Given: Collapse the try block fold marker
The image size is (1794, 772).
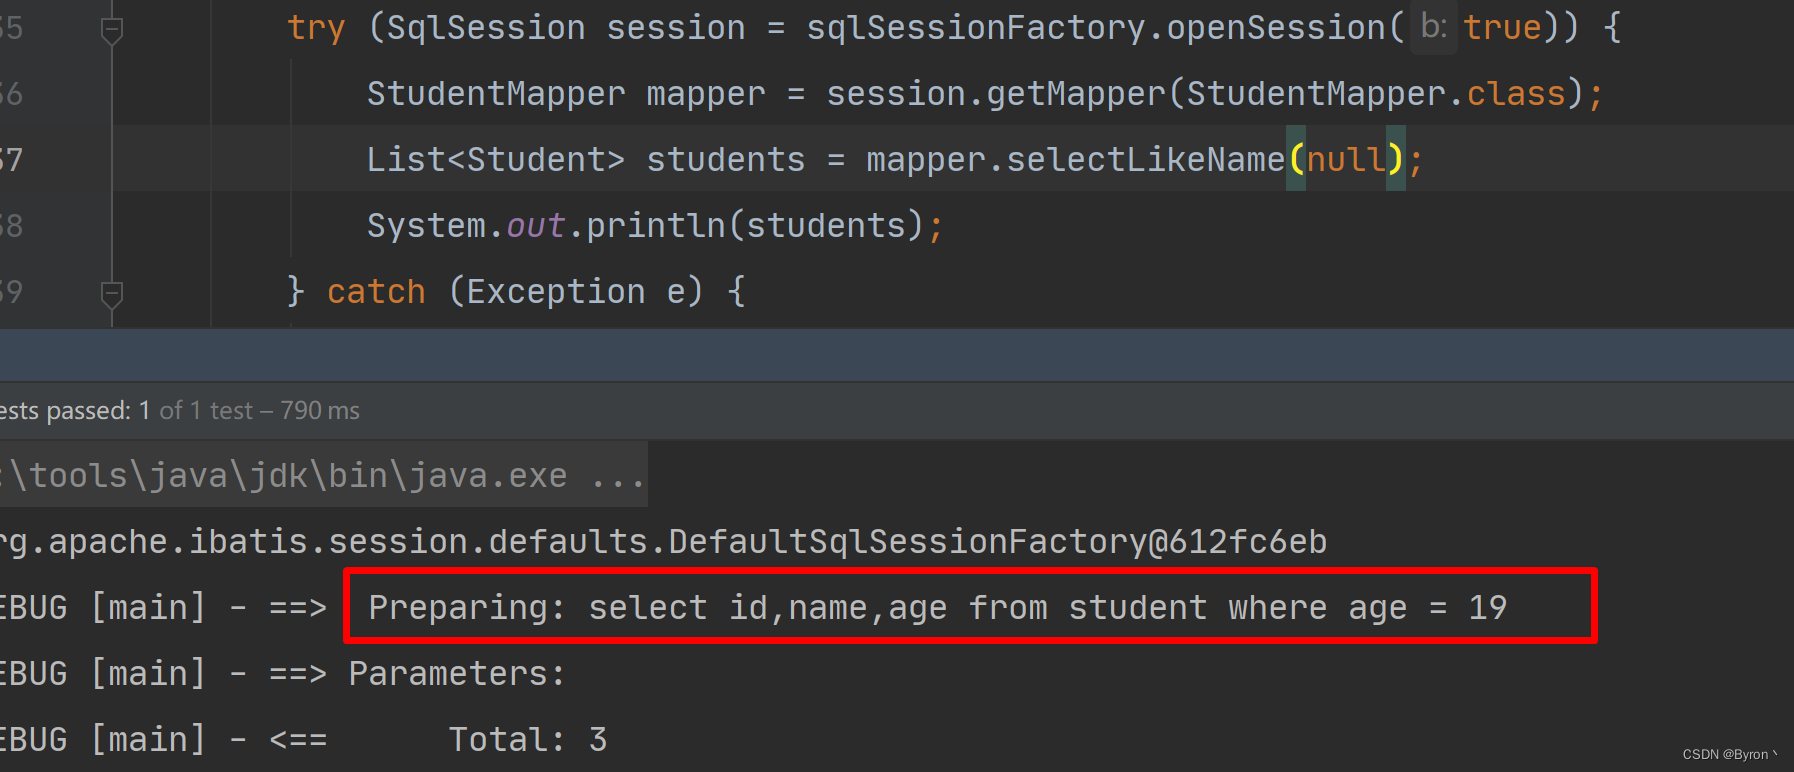Looking at the screenshot, I should tap(112, 31).
